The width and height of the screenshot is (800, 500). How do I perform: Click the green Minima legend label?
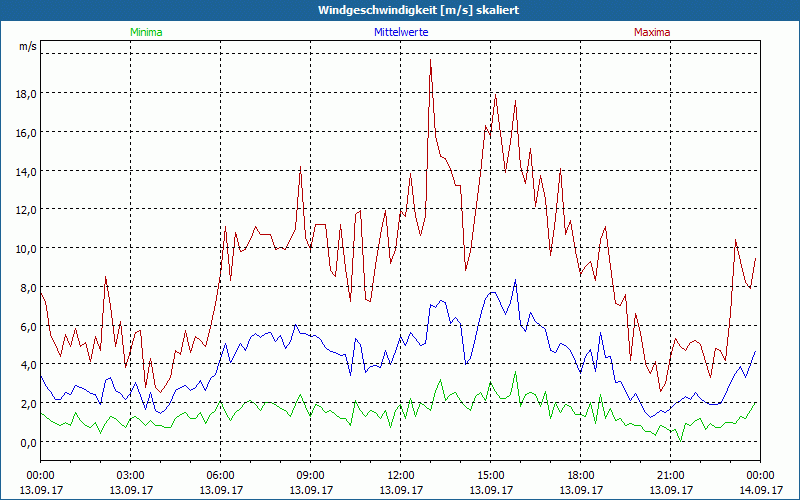(x=146, y=32)
